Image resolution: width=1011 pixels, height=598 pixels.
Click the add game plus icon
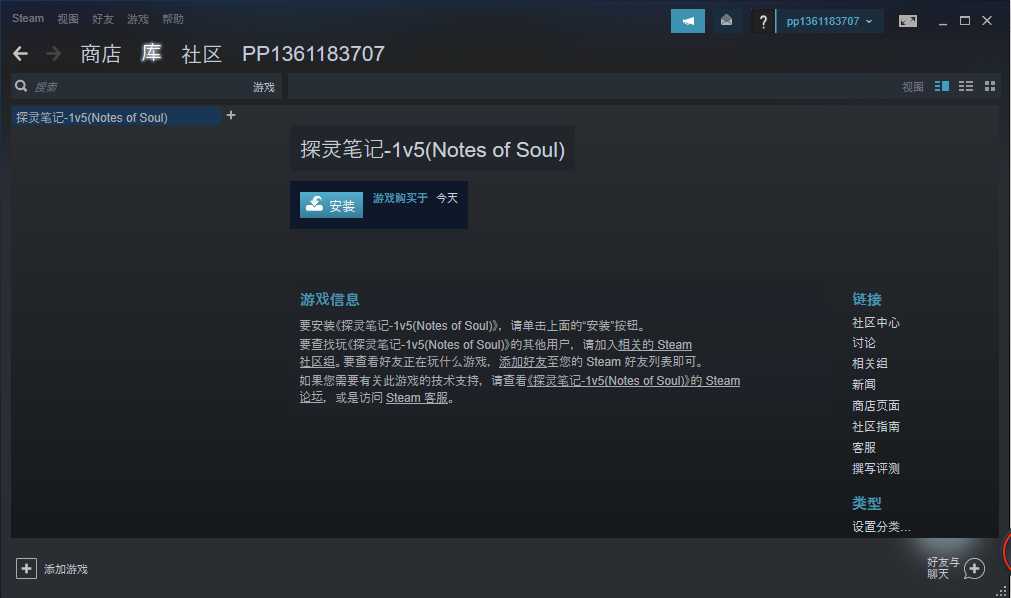click(26, 568)
